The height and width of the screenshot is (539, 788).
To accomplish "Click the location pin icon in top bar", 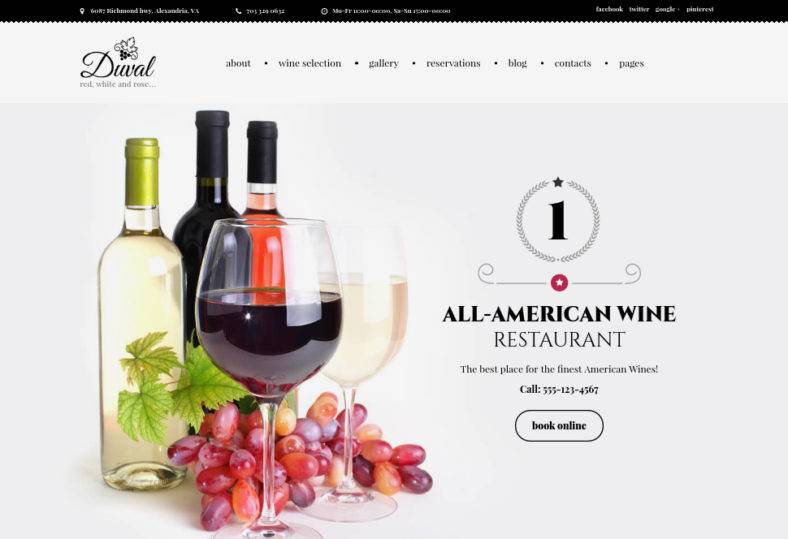I will (x=82, y=11).
